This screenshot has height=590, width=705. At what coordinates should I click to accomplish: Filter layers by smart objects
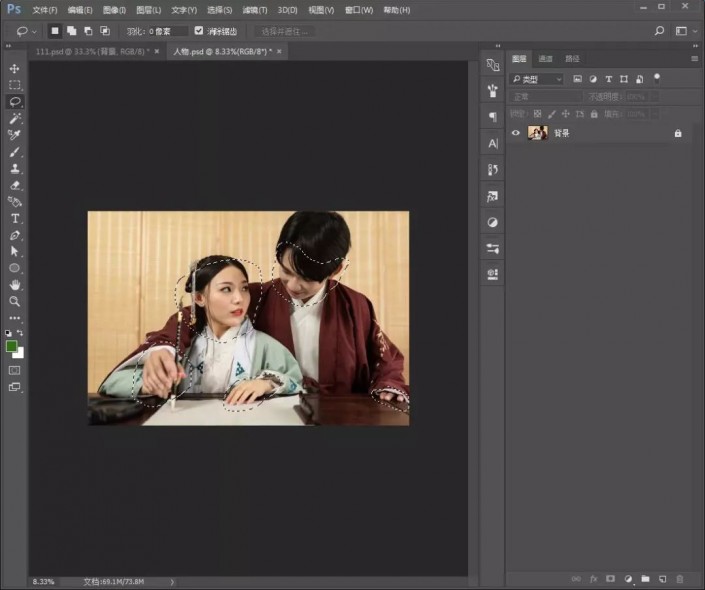point(639,79)
